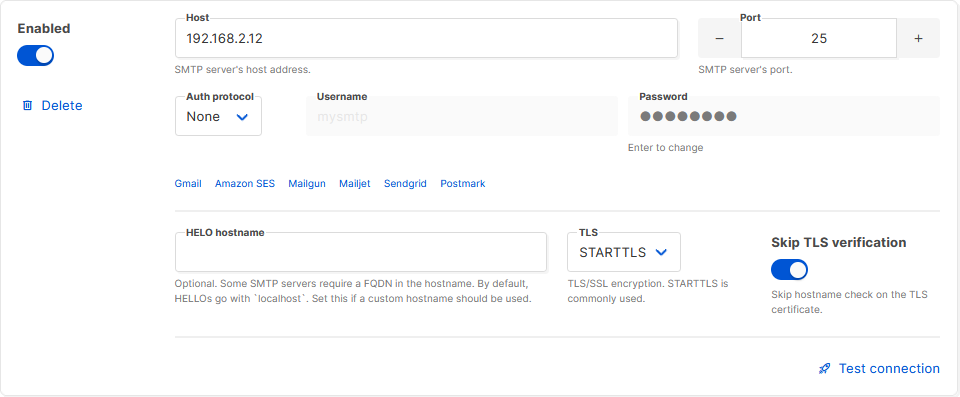Select the Gmail preset link
The height and width of the screenshot is (397, 960).
[x=188, y=184]
